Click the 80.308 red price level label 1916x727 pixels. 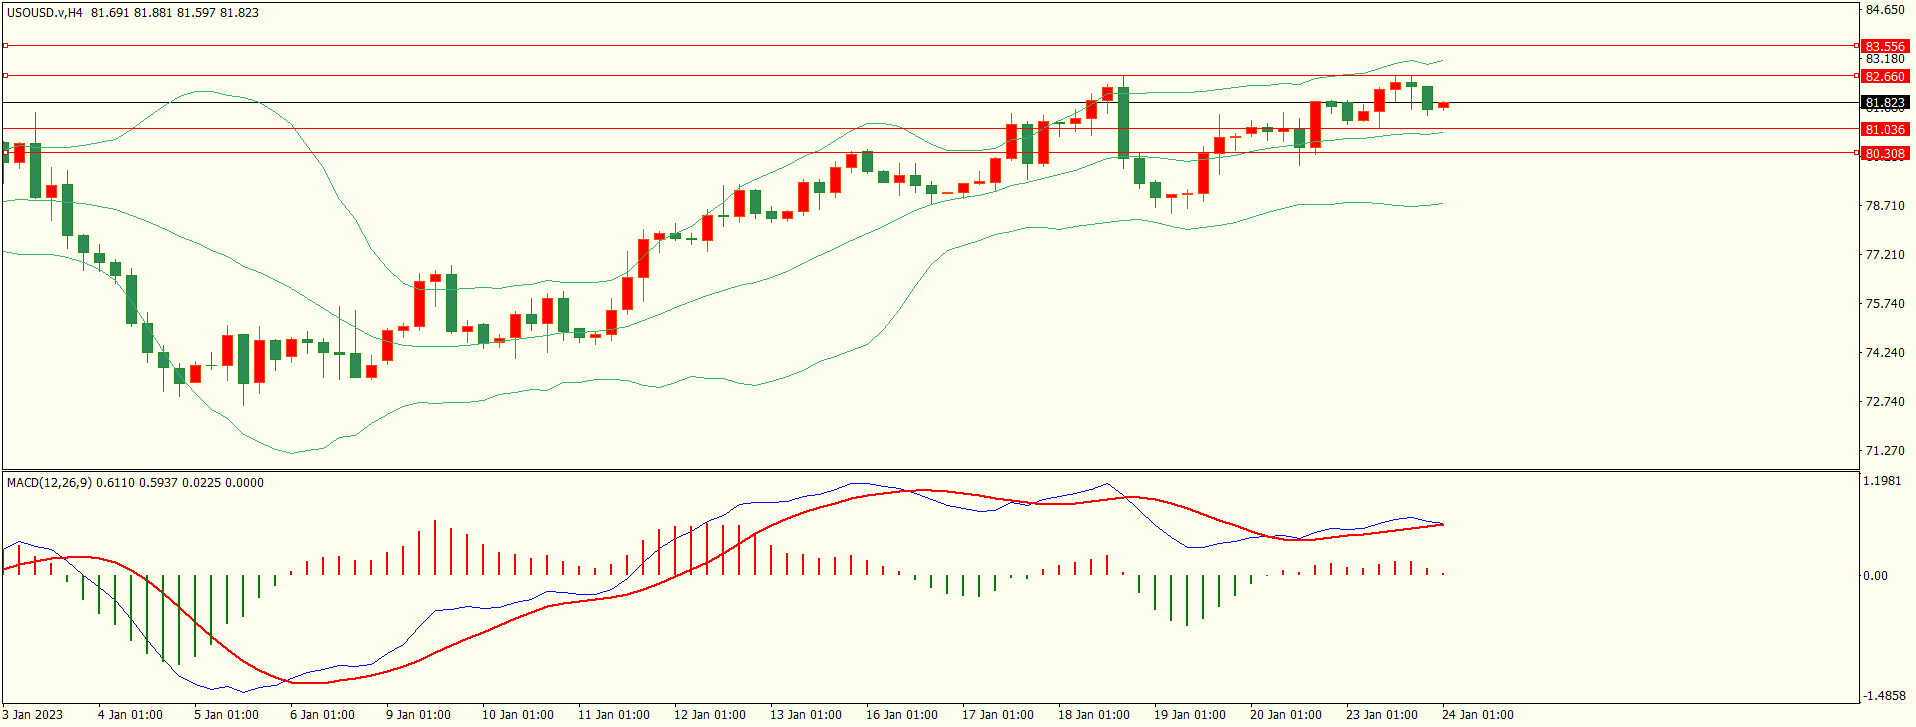[1884, 153]
